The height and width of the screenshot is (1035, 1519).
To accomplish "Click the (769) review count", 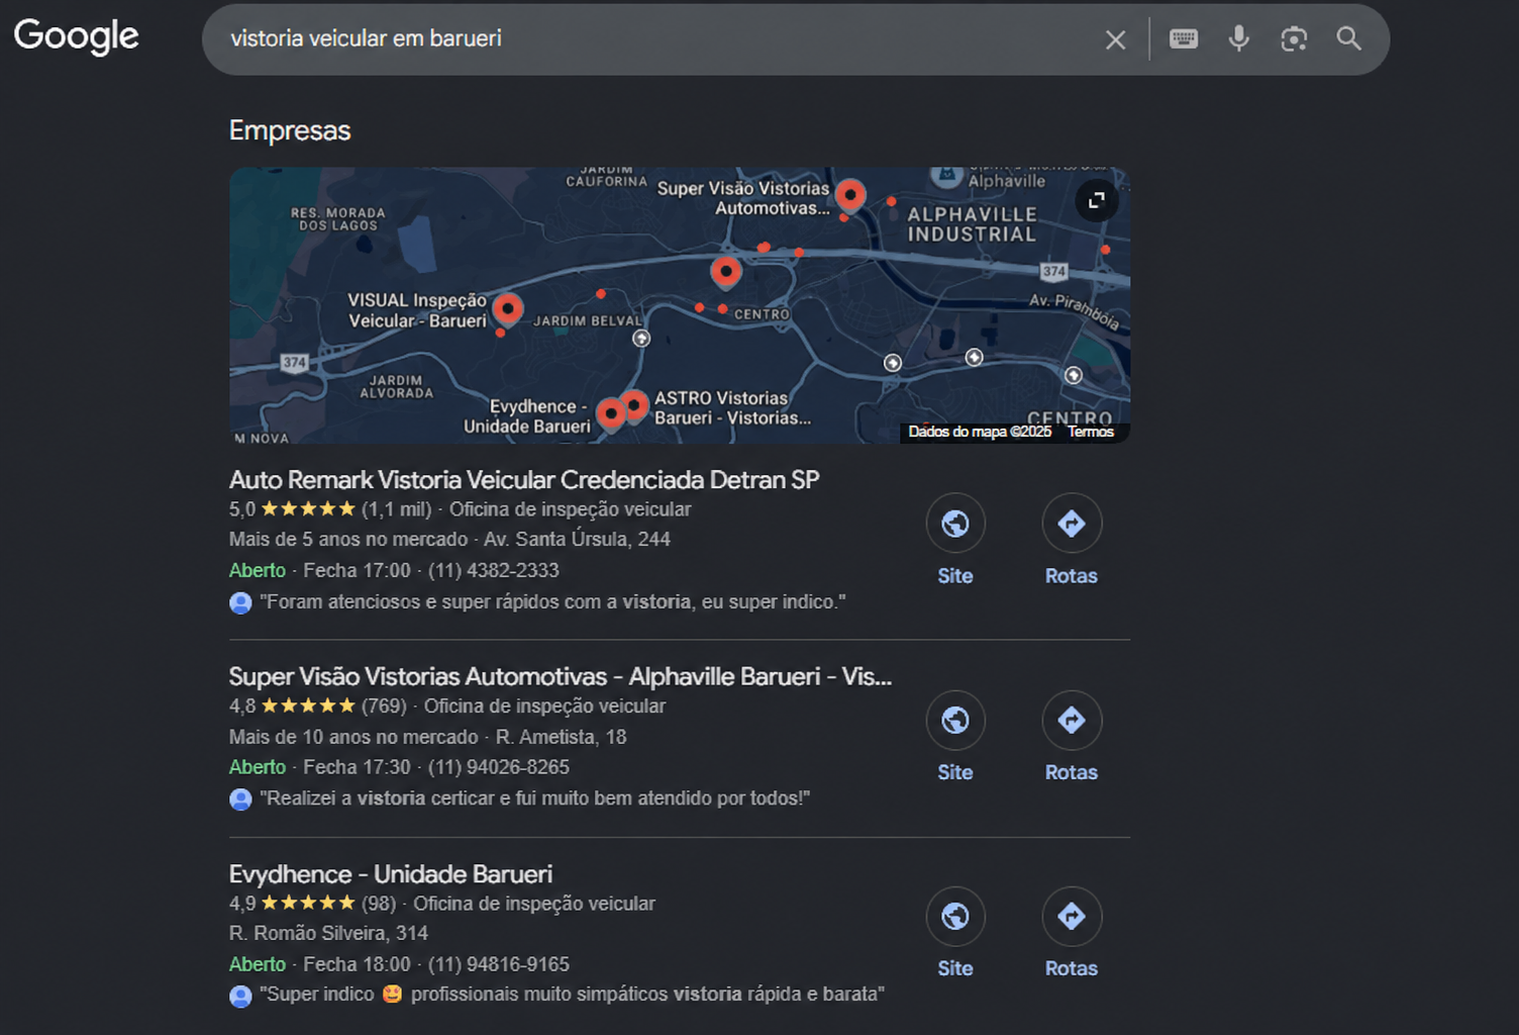I will pos(384,706).
